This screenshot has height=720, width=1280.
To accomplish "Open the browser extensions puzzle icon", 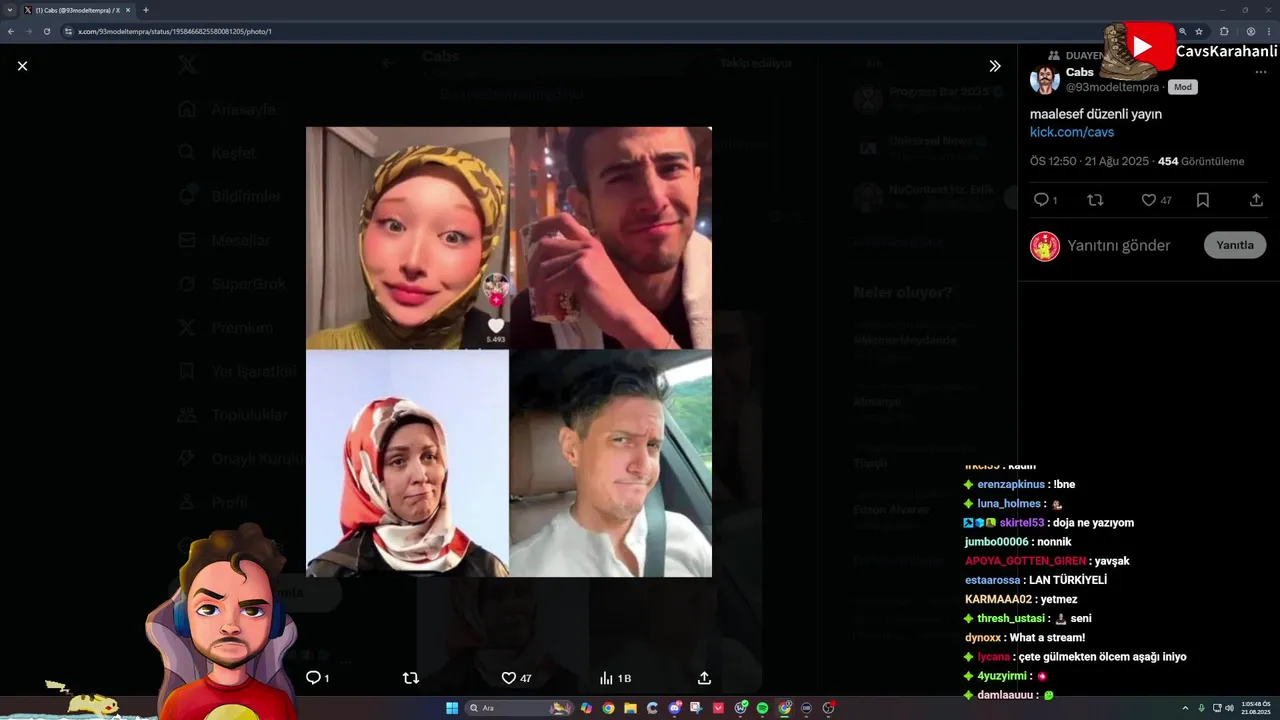I will pyautogui.click(x=1224, y=31).
